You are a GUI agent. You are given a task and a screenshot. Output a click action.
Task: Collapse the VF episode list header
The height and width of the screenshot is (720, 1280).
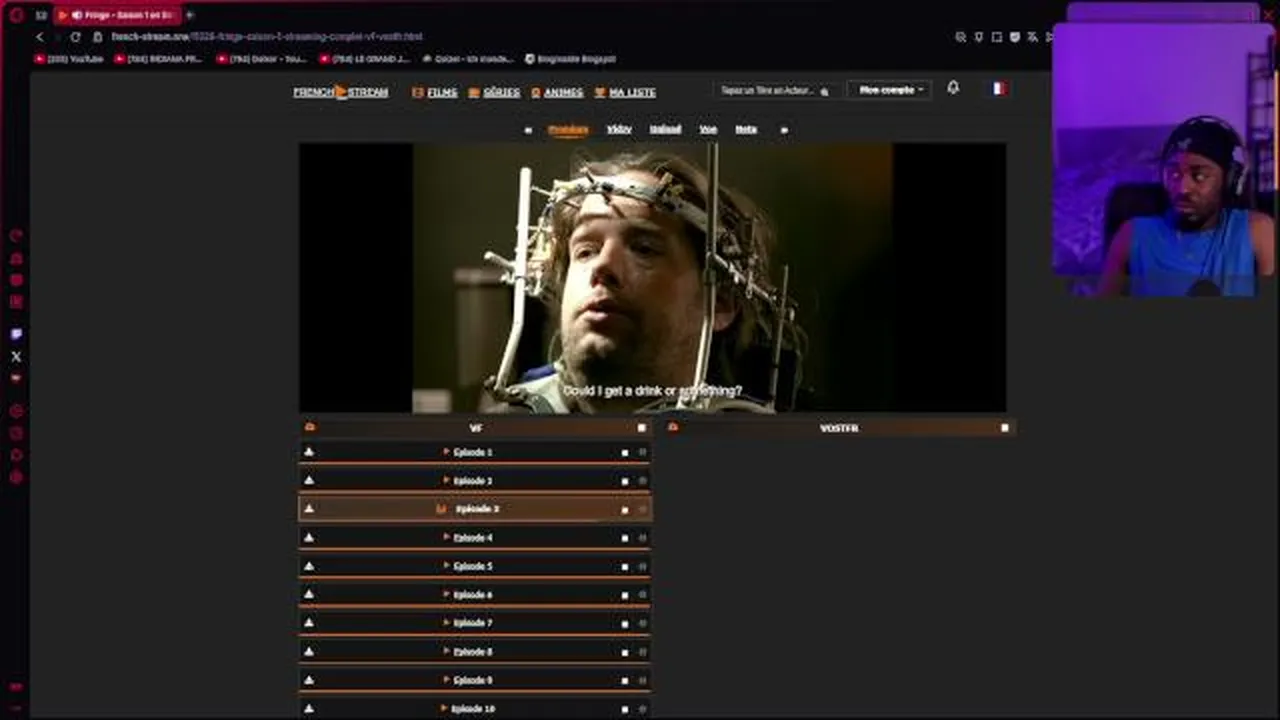[475, 428]
